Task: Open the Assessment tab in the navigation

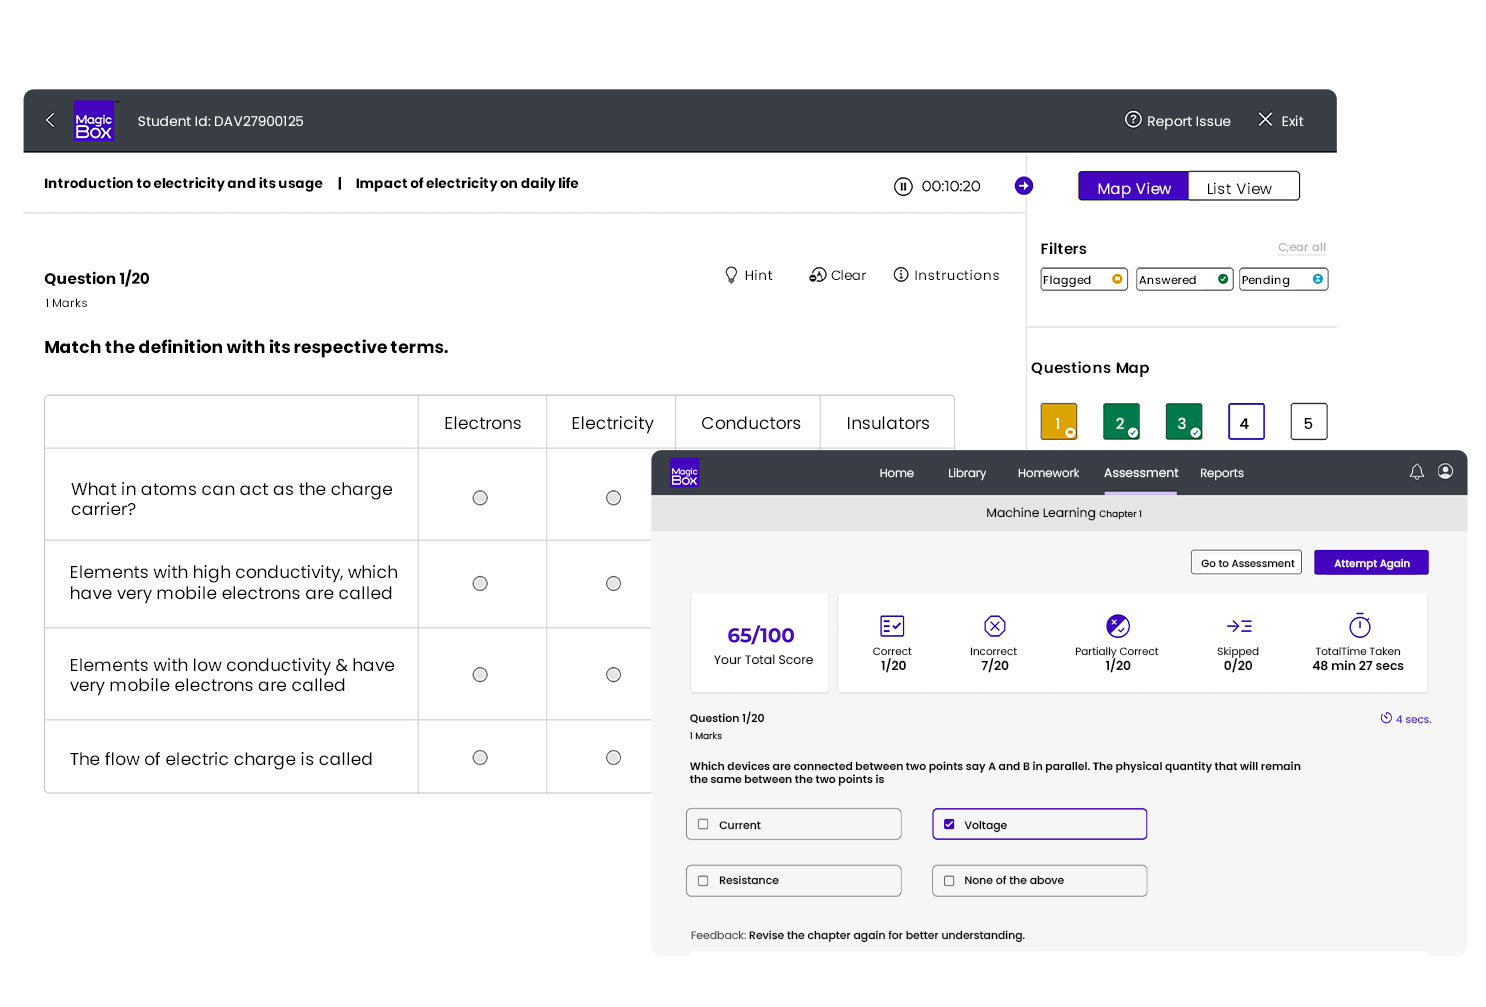Action: 1140,473
